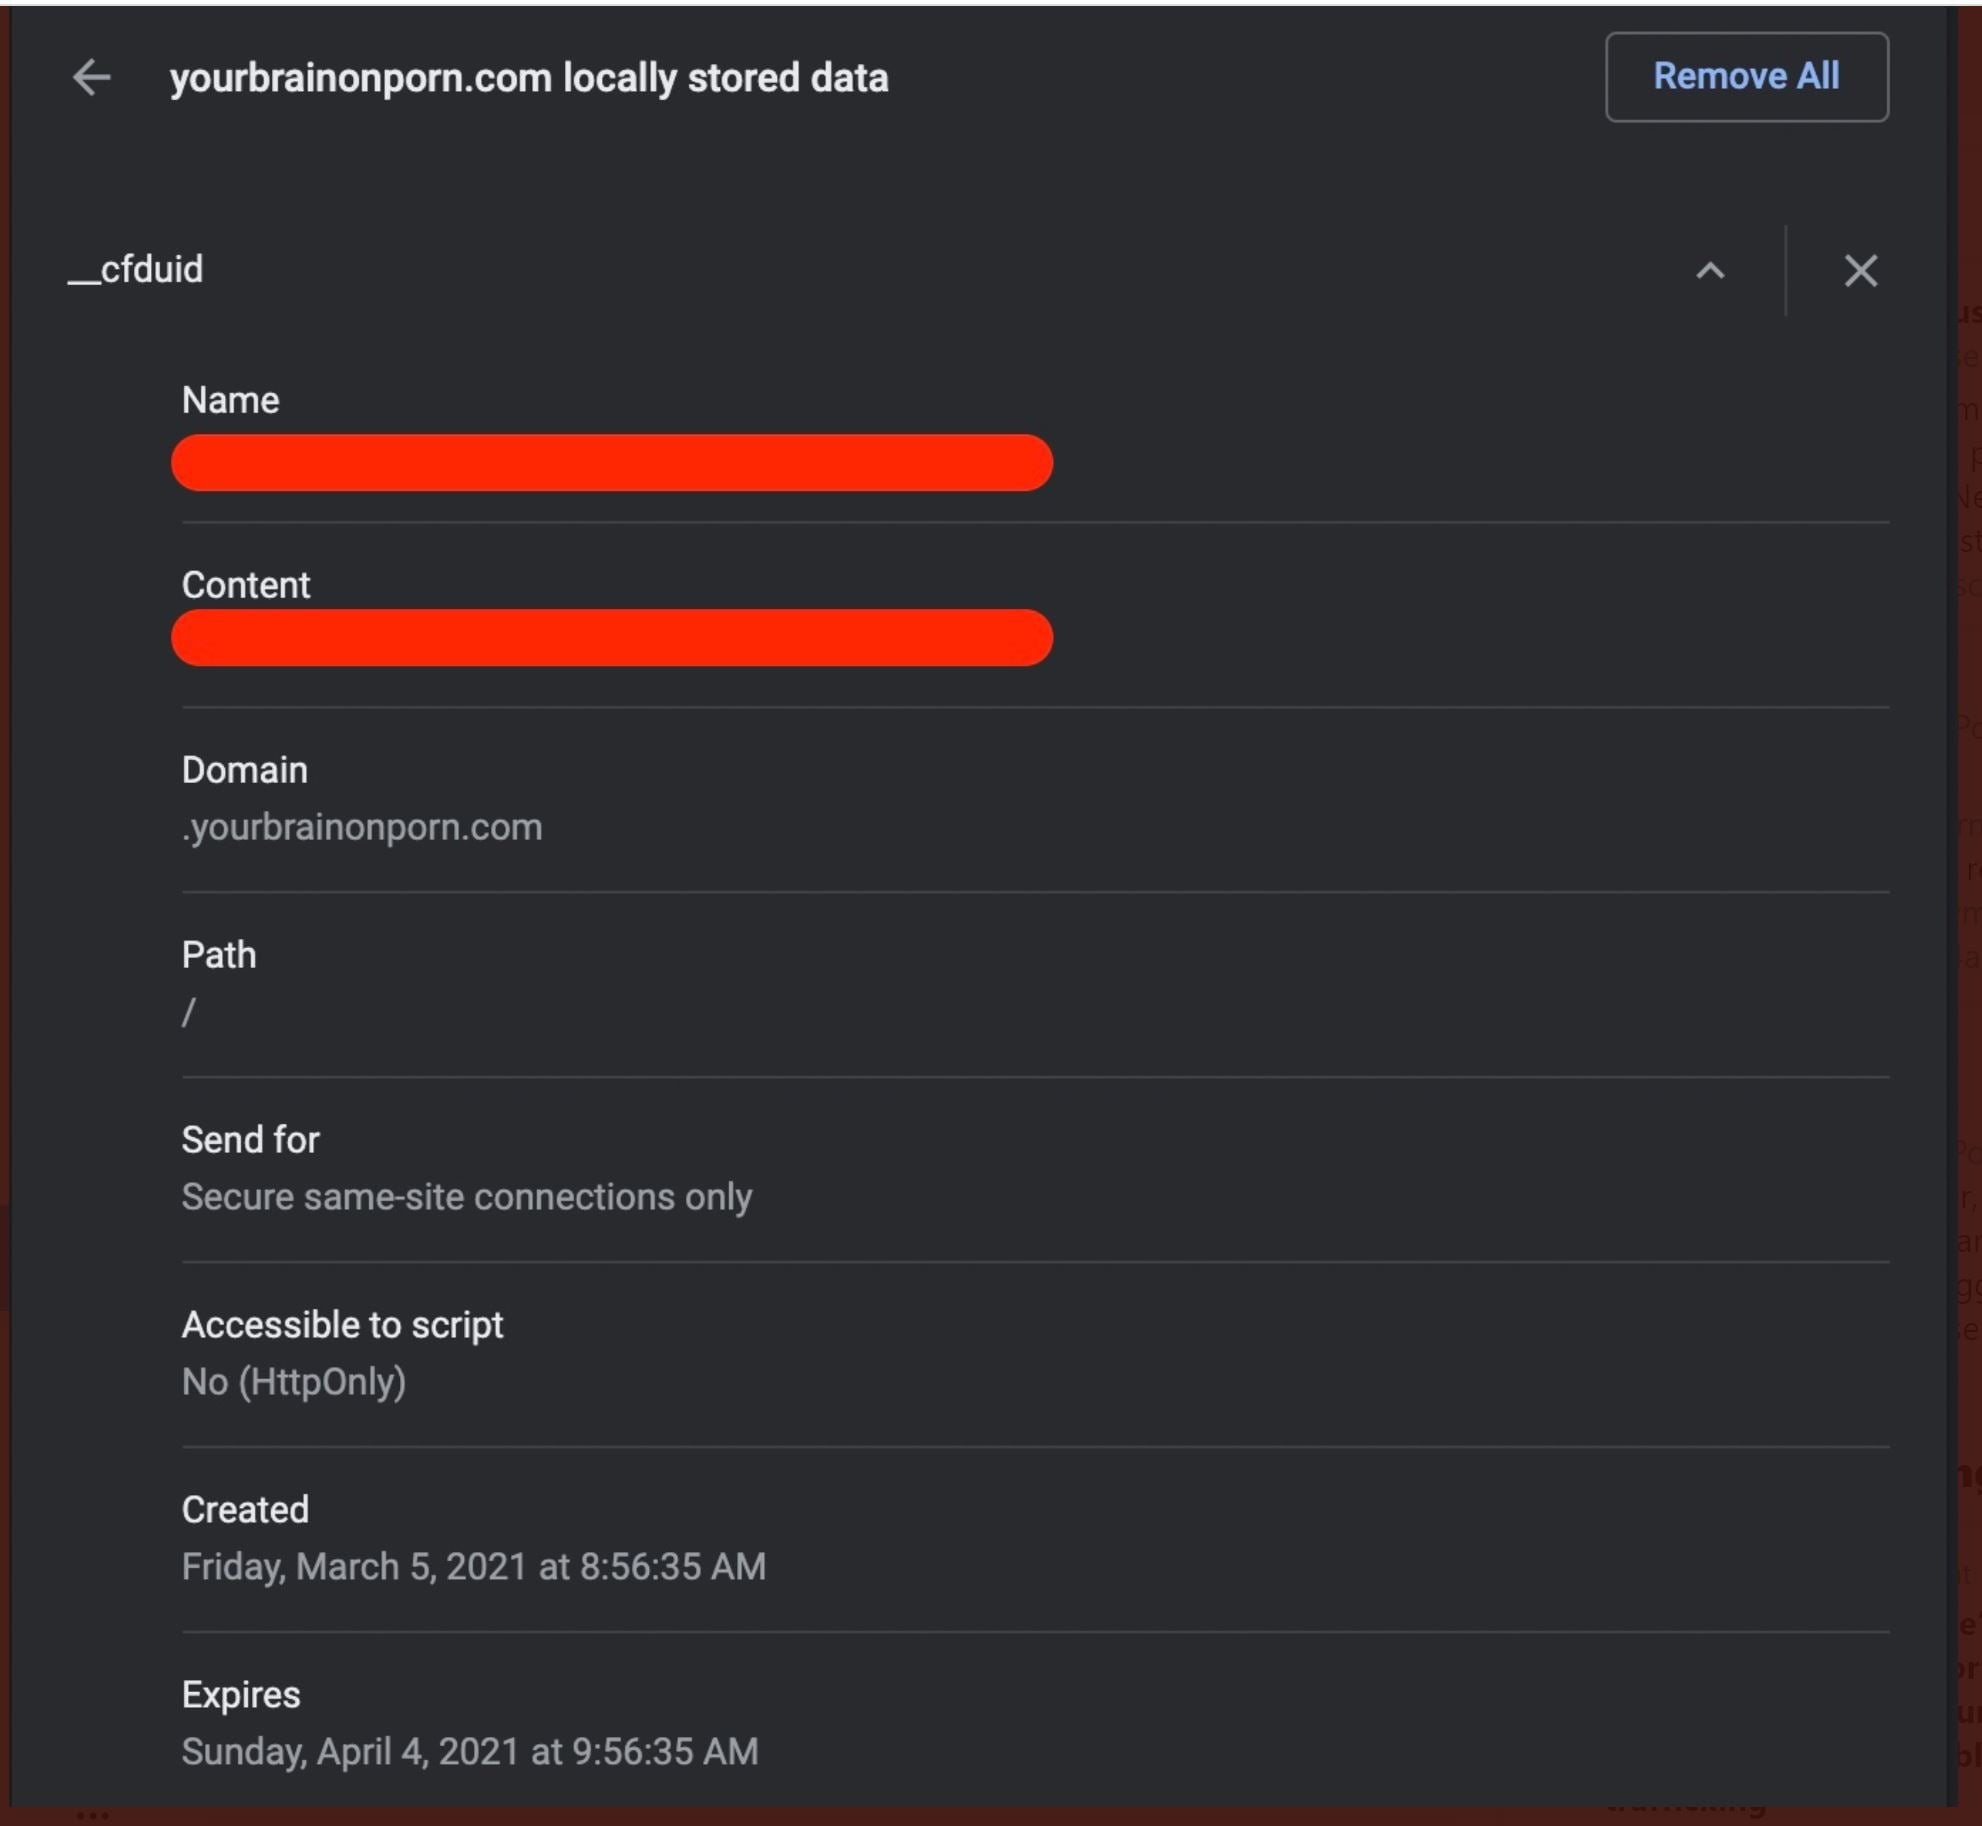Select the .yourbrainonporn.com domain value
Image resolution: width=1982 pixels, height=1826 pixels.
362,827
